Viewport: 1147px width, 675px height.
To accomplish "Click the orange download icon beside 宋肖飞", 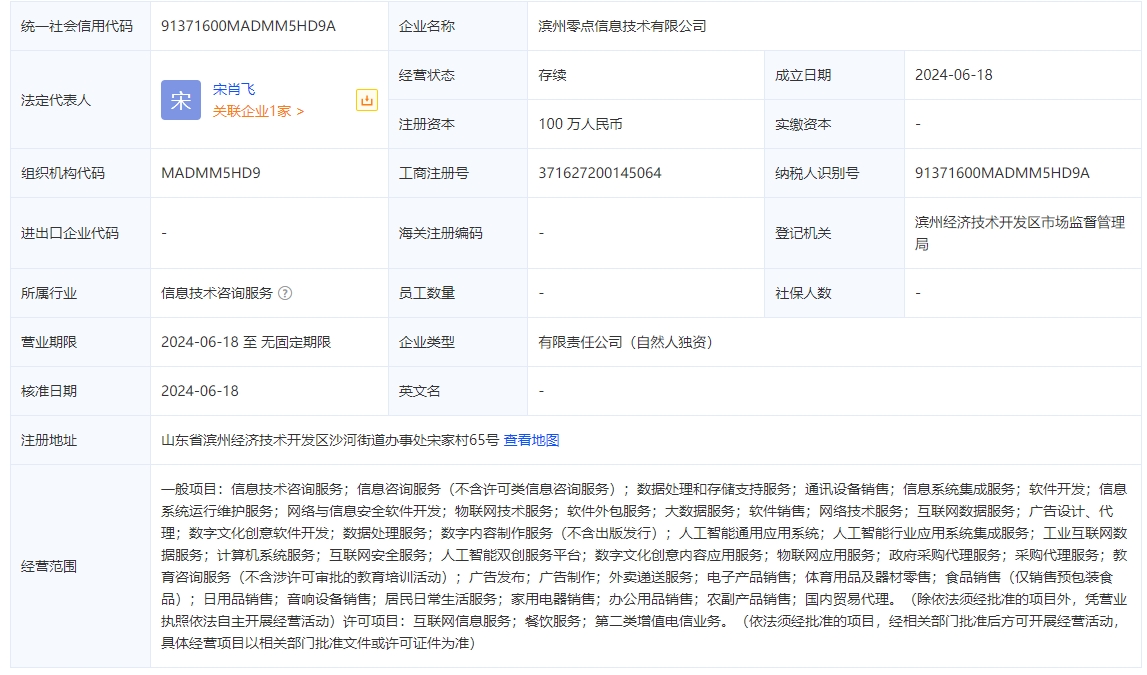I will [x=367, y=100].
